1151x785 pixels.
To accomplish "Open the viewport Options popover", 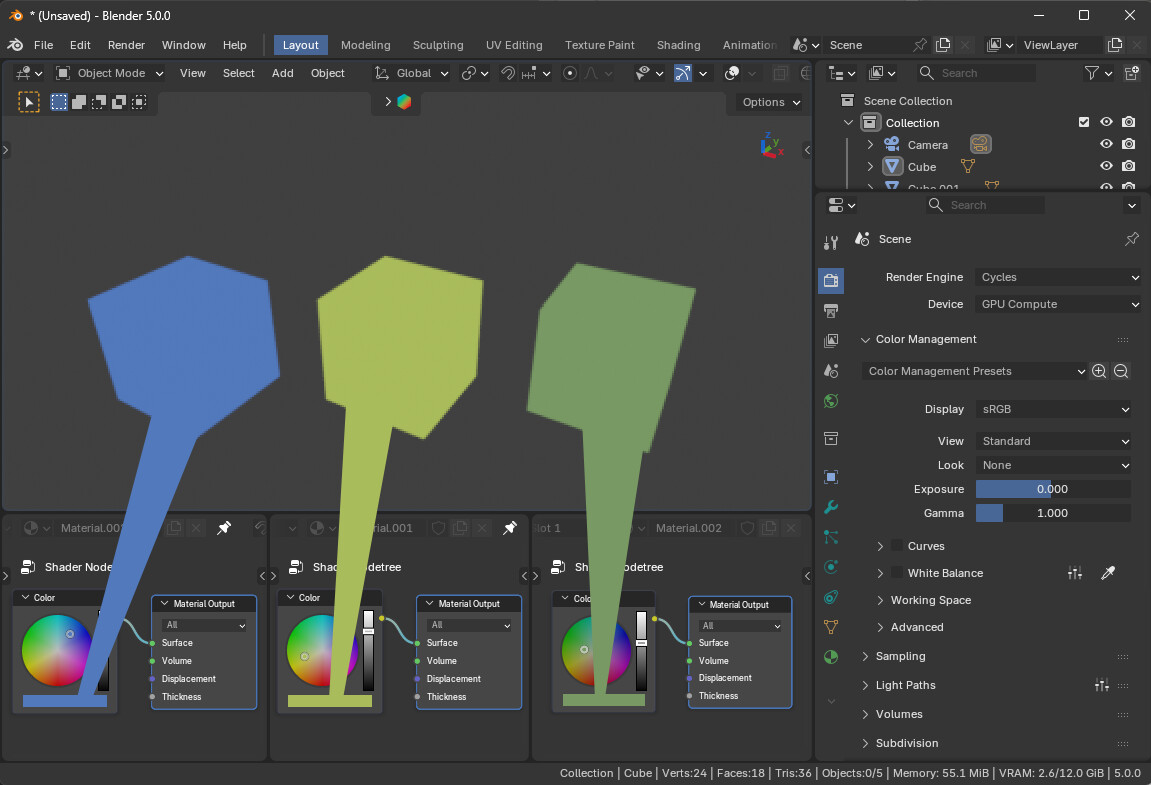I will (771, 102).
